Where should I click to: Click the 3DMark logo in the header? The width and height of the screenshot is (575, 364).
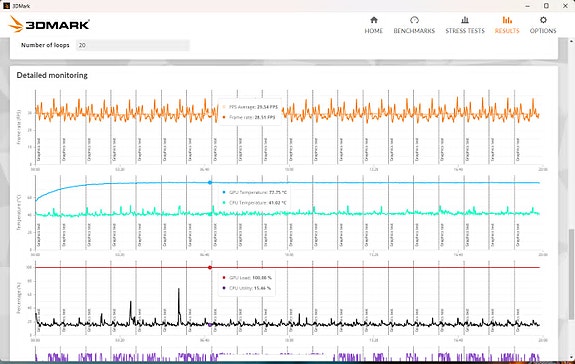point(49,24)
